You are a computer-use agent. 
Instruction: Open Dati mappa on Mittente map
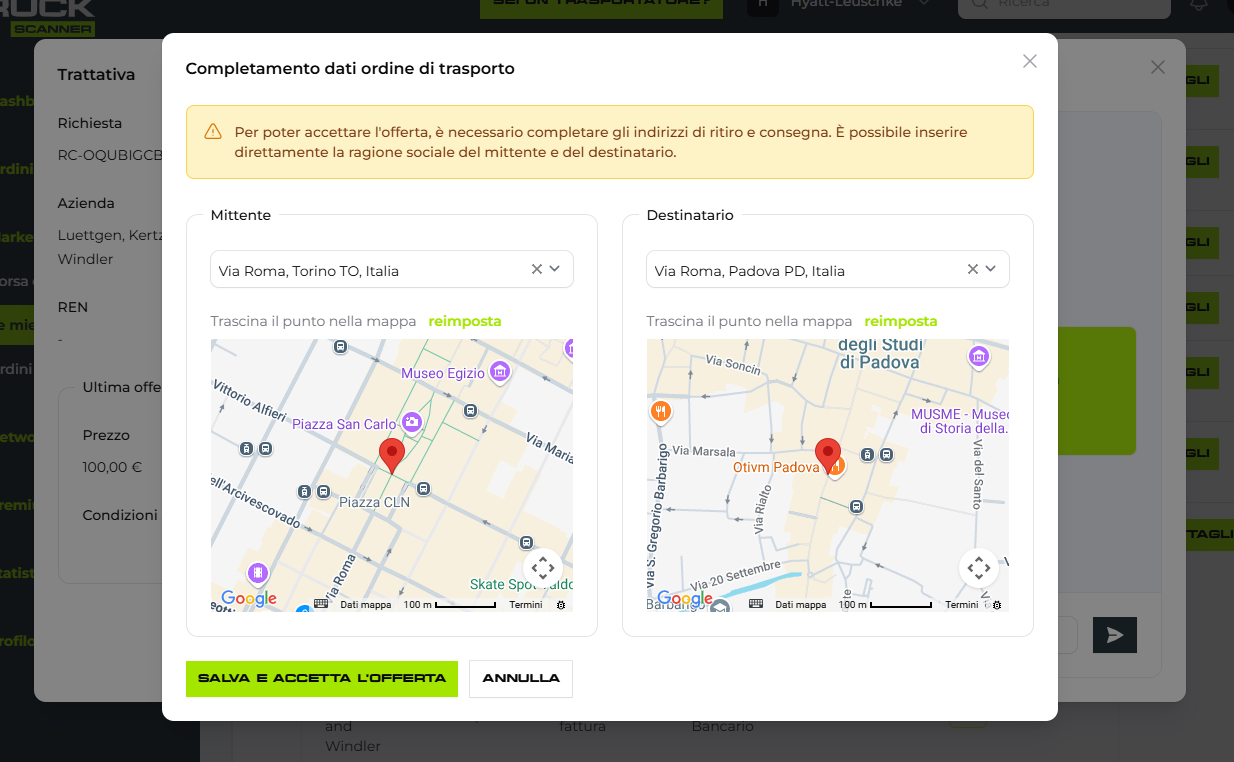point(366,605)
